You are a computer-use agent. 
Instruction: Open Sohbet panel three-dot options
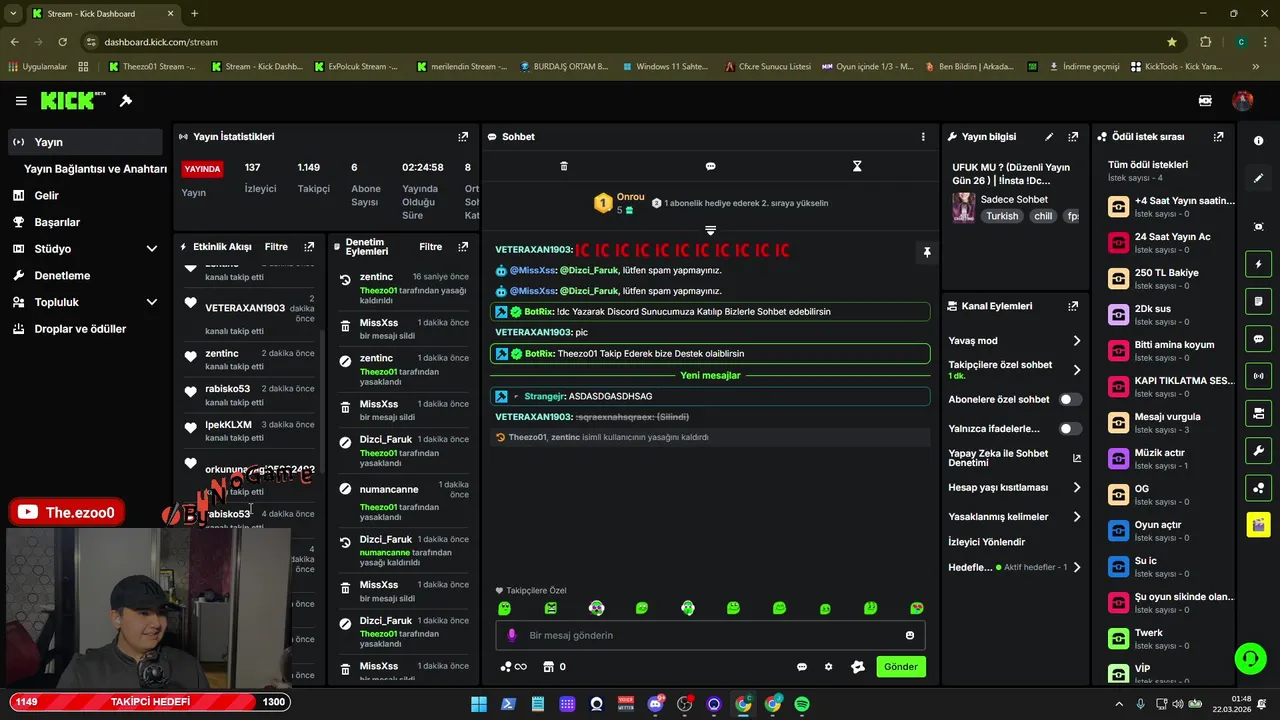pos(923,137)
